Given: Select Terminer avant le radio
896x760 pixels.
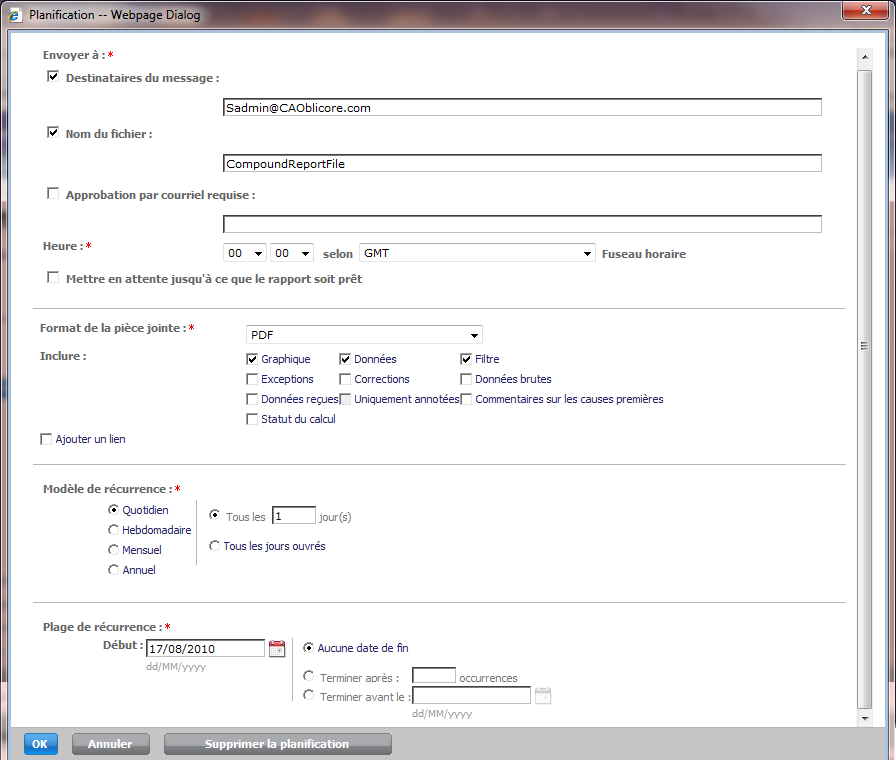Looking at the screenshot, I should [308, 695].
